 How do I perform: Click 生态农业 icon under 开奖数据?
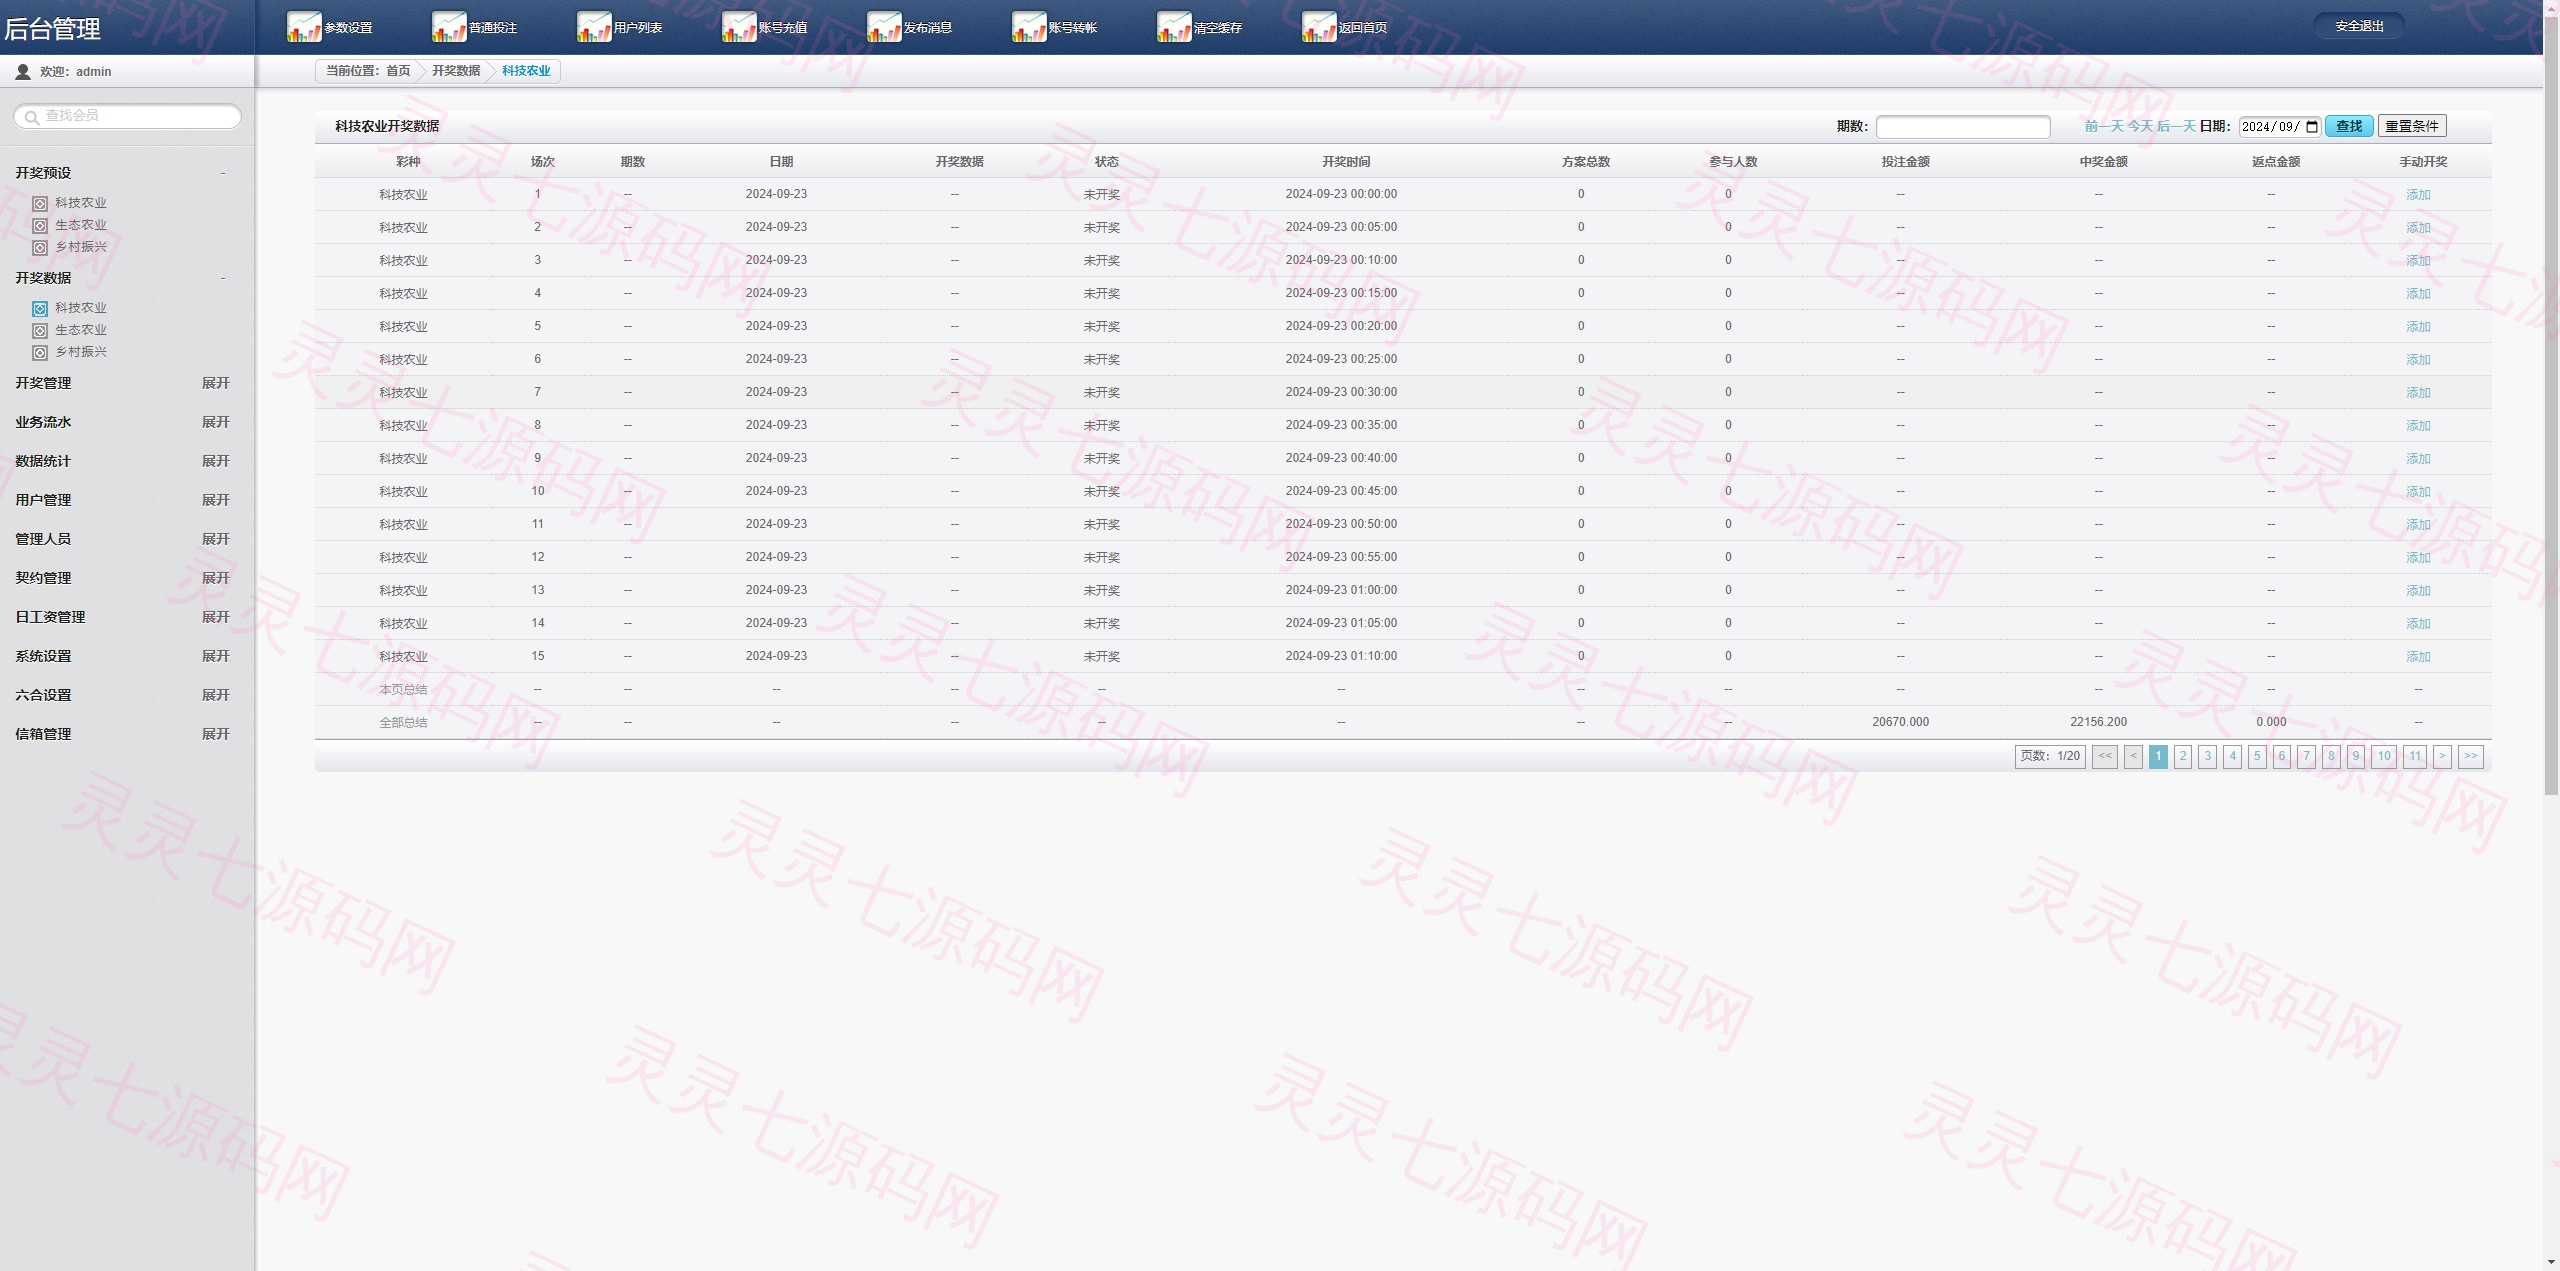pos(40,331)
